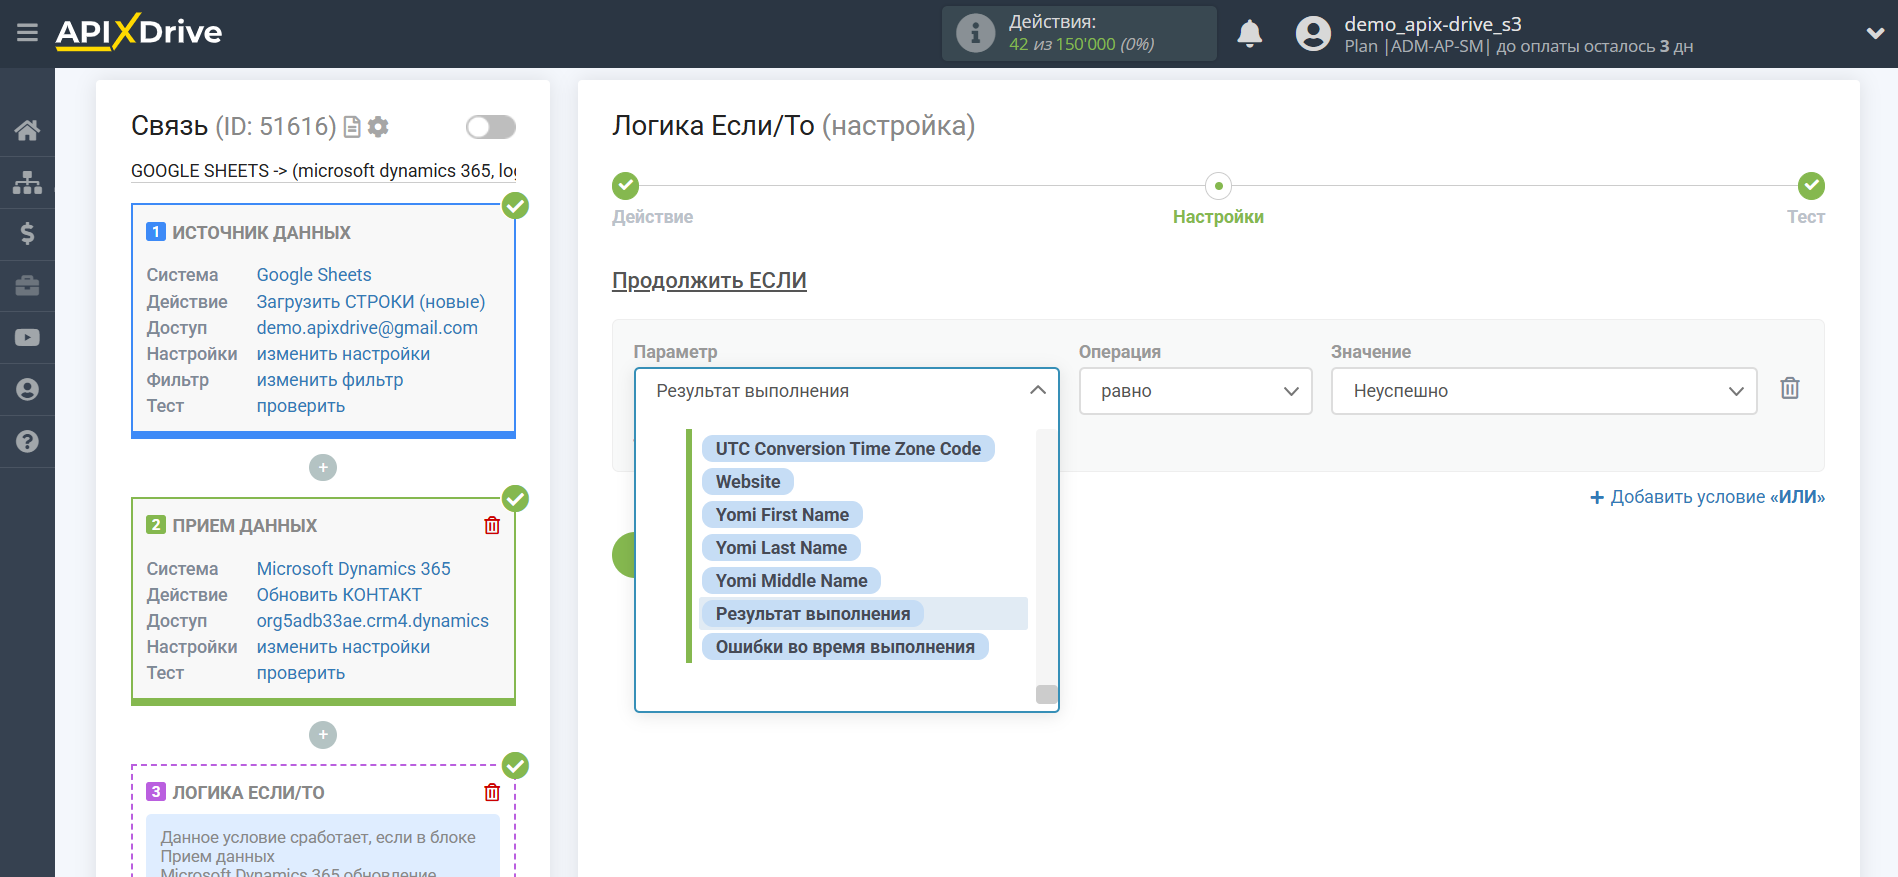This screenshot has width=1898, height=877.
Task: Click изменить фильтр link
Action: (330, 380)
